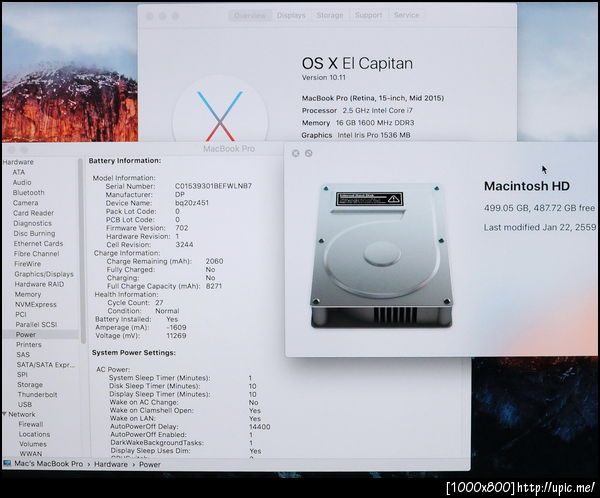Select Graphics/Displays in the sidebar
The image size is (600, 498).
[44, 274]
